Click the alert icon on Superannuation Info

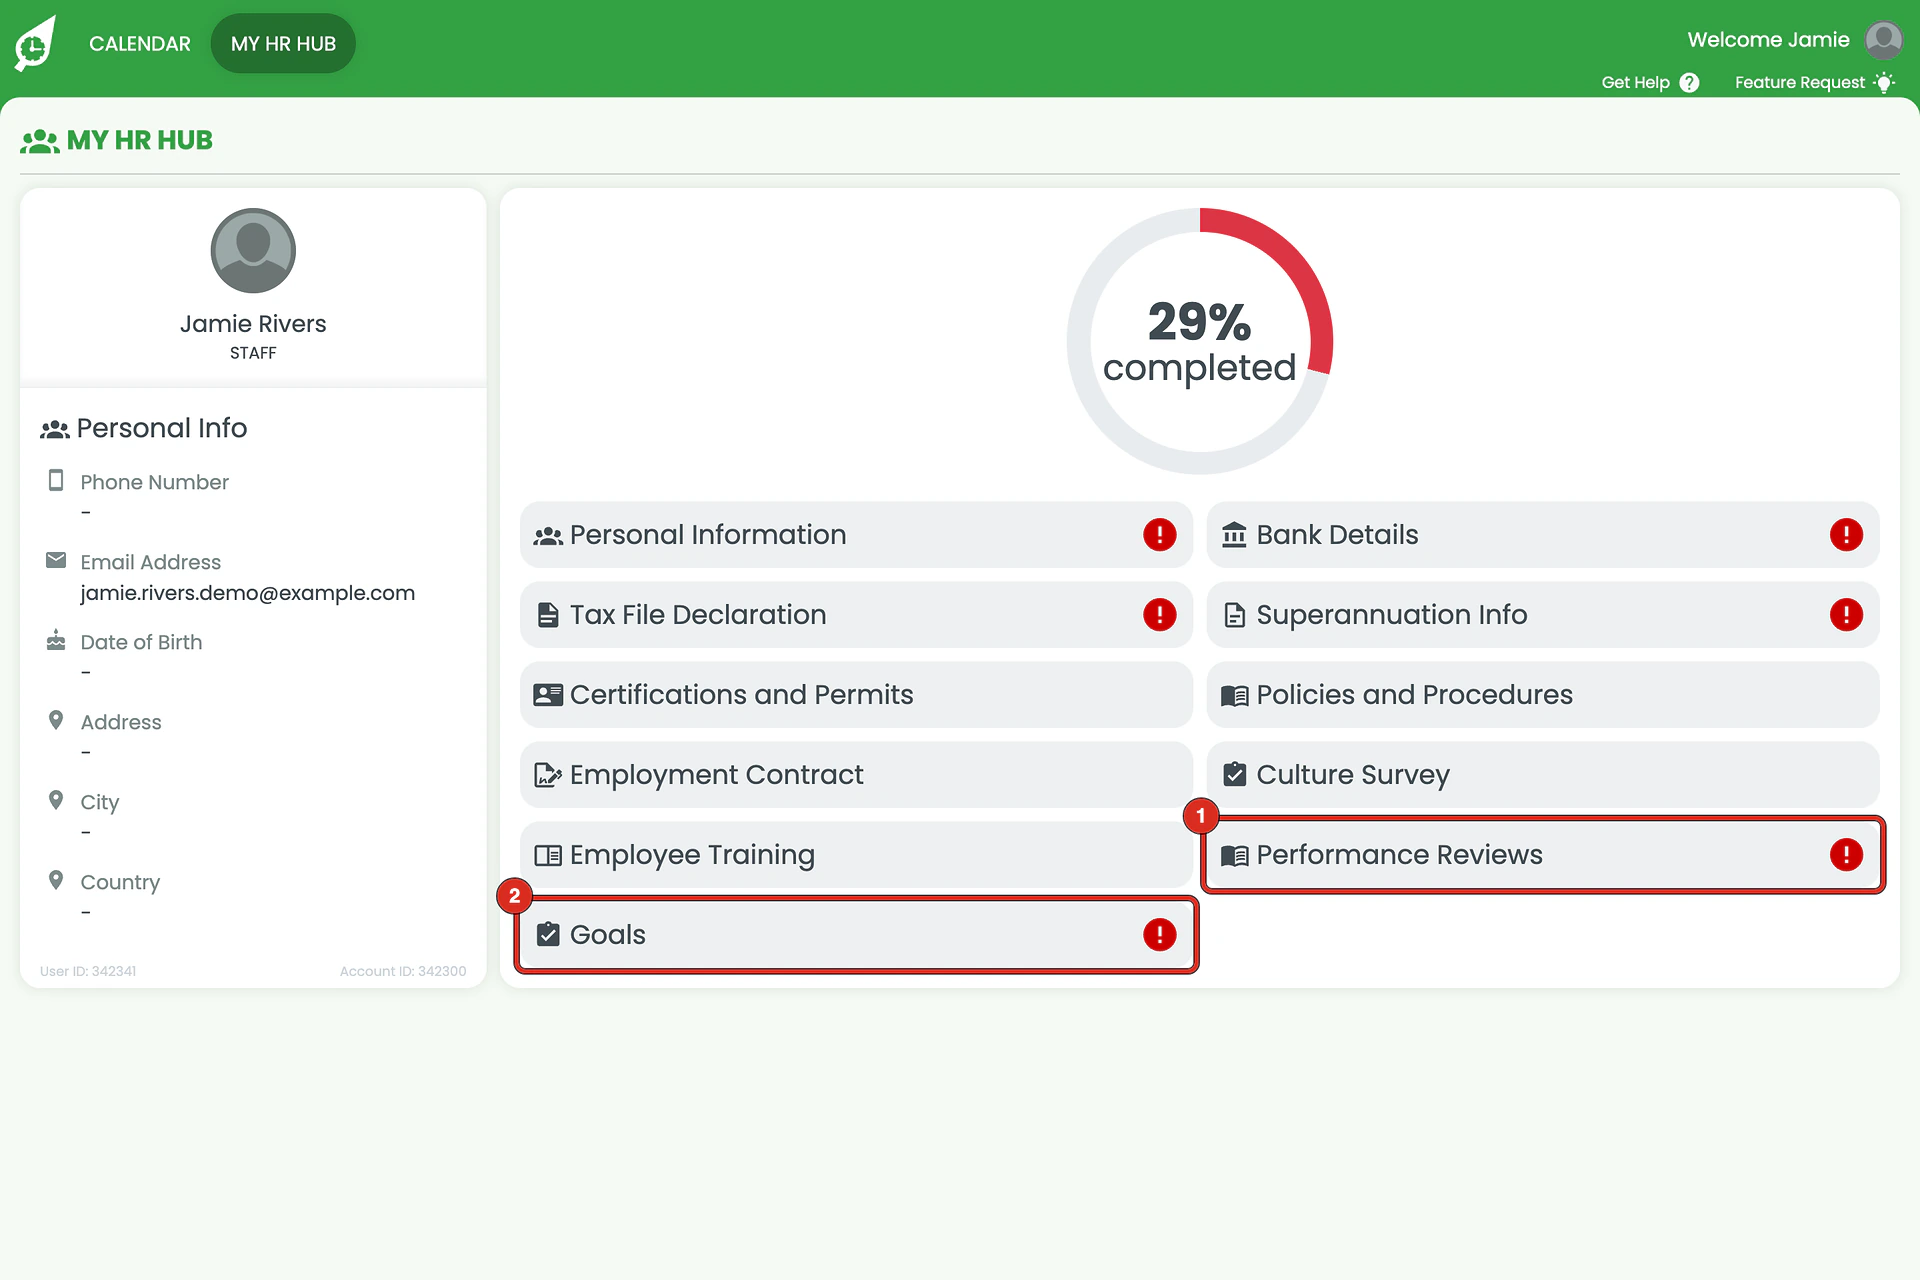(x=1846, y=615)
